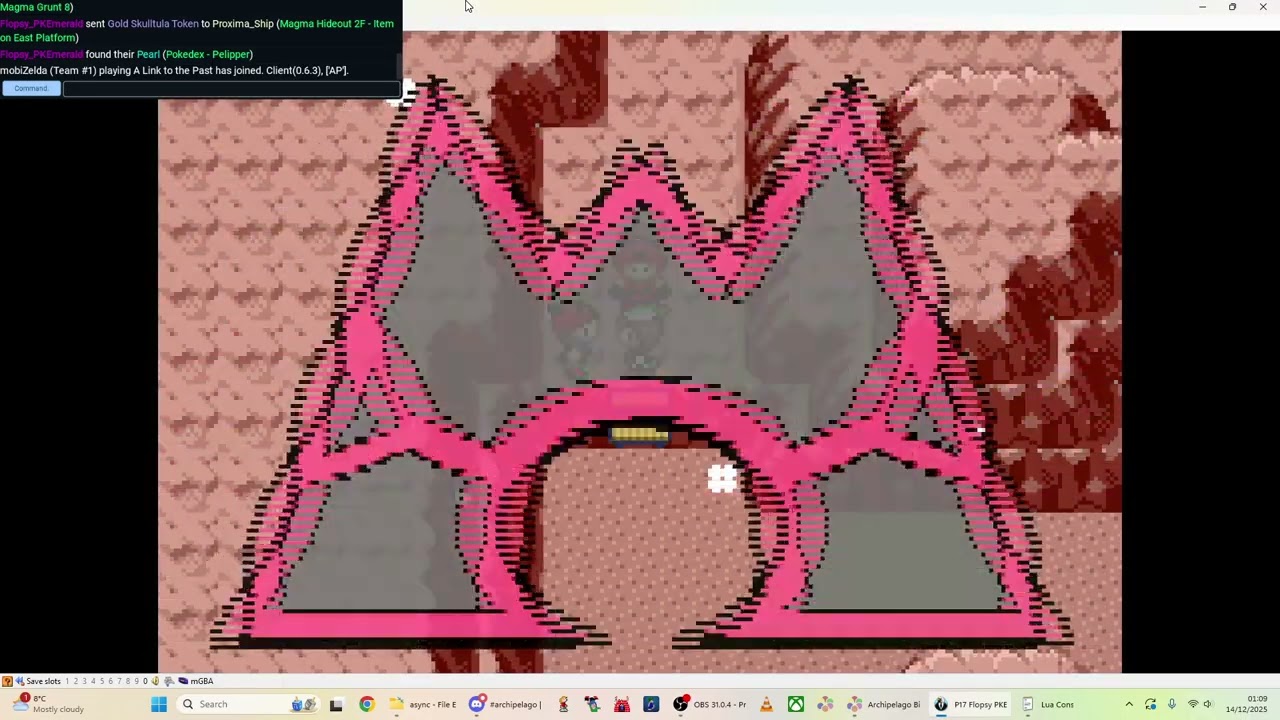1280x720 pixels.
Task: Click the sync status tray icon
Action: tap(1151, 704)
